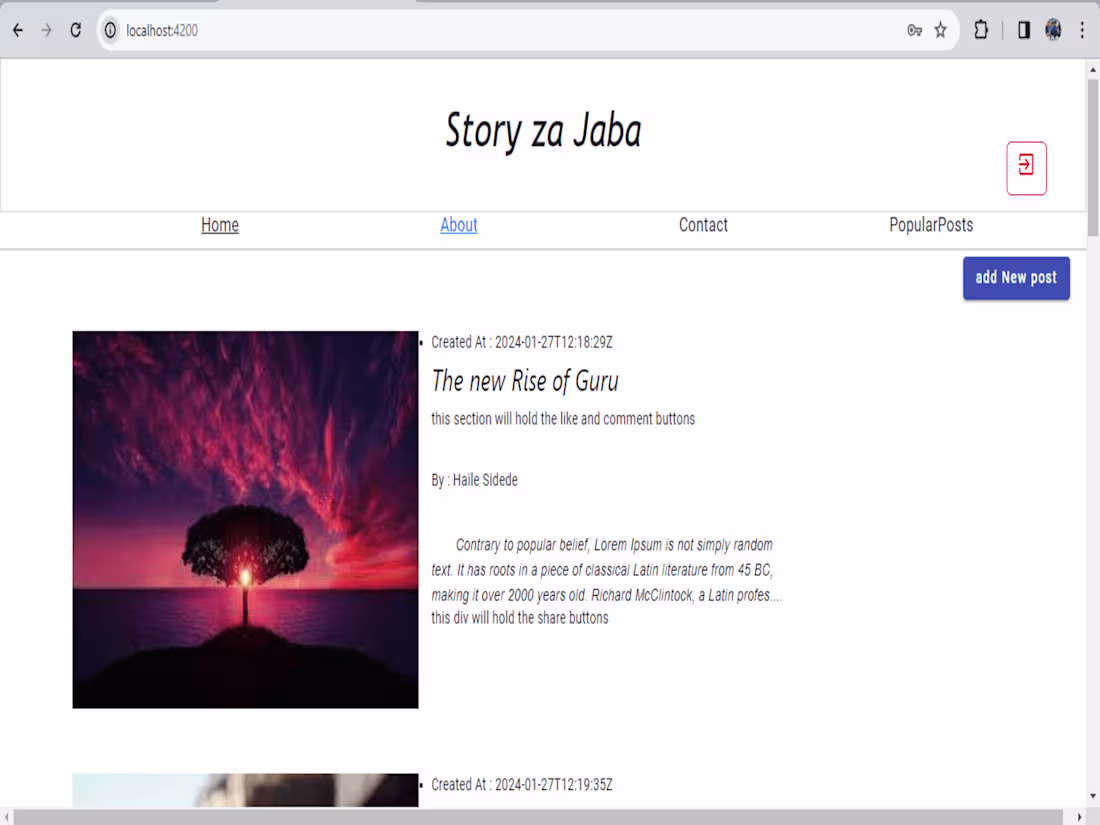The height and width of the screenshot is (825, 1100).
Task: Reload the page using the refresh icon
Action: (x=76, y=30)
